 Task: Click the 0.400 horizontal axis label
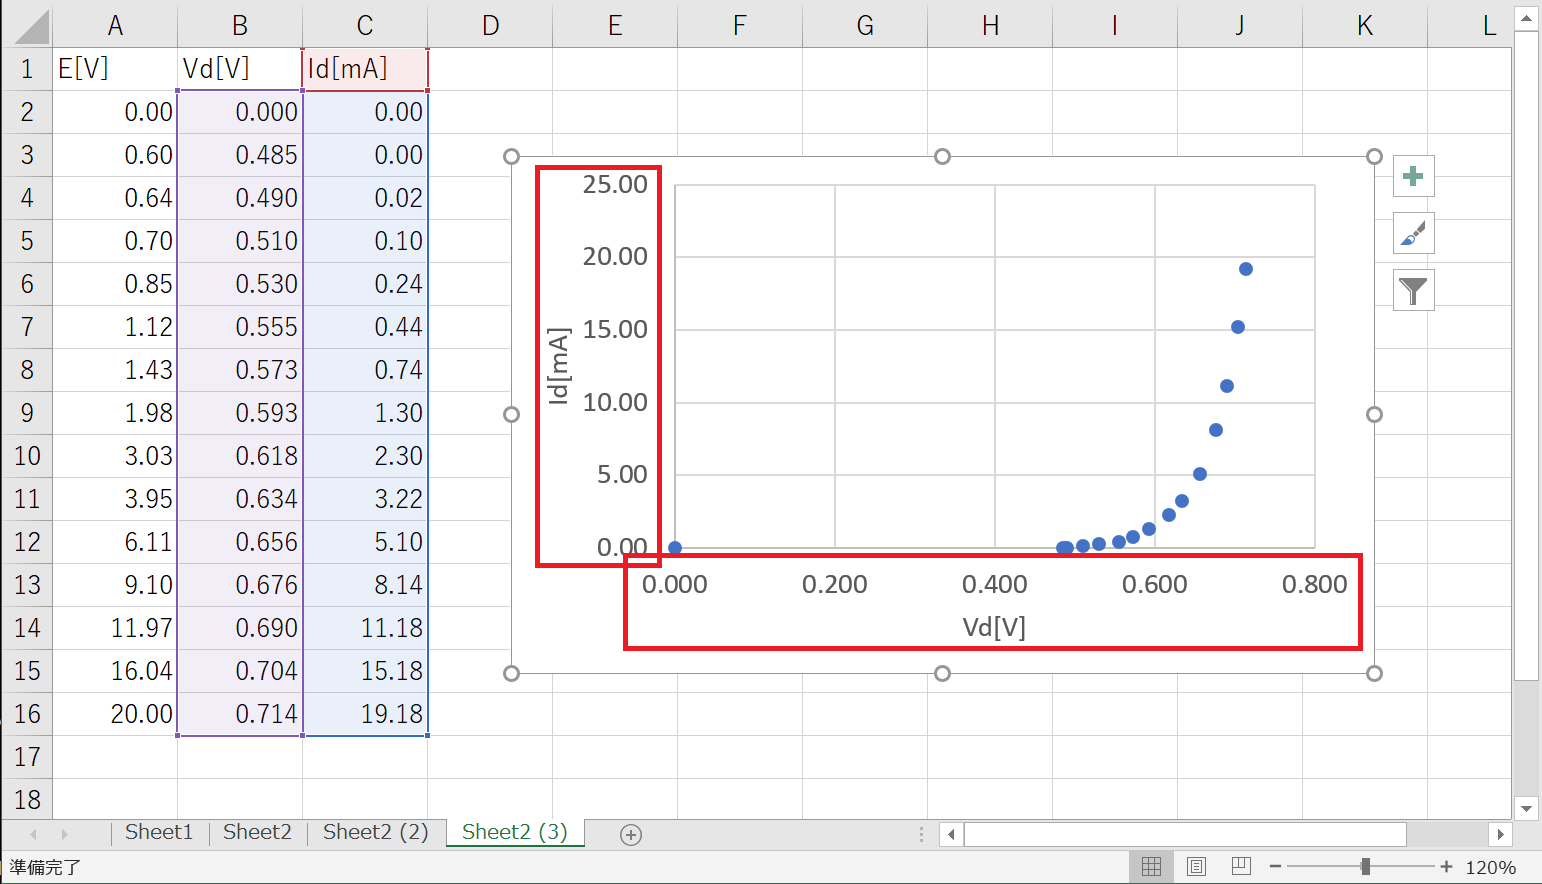[994, 584]
